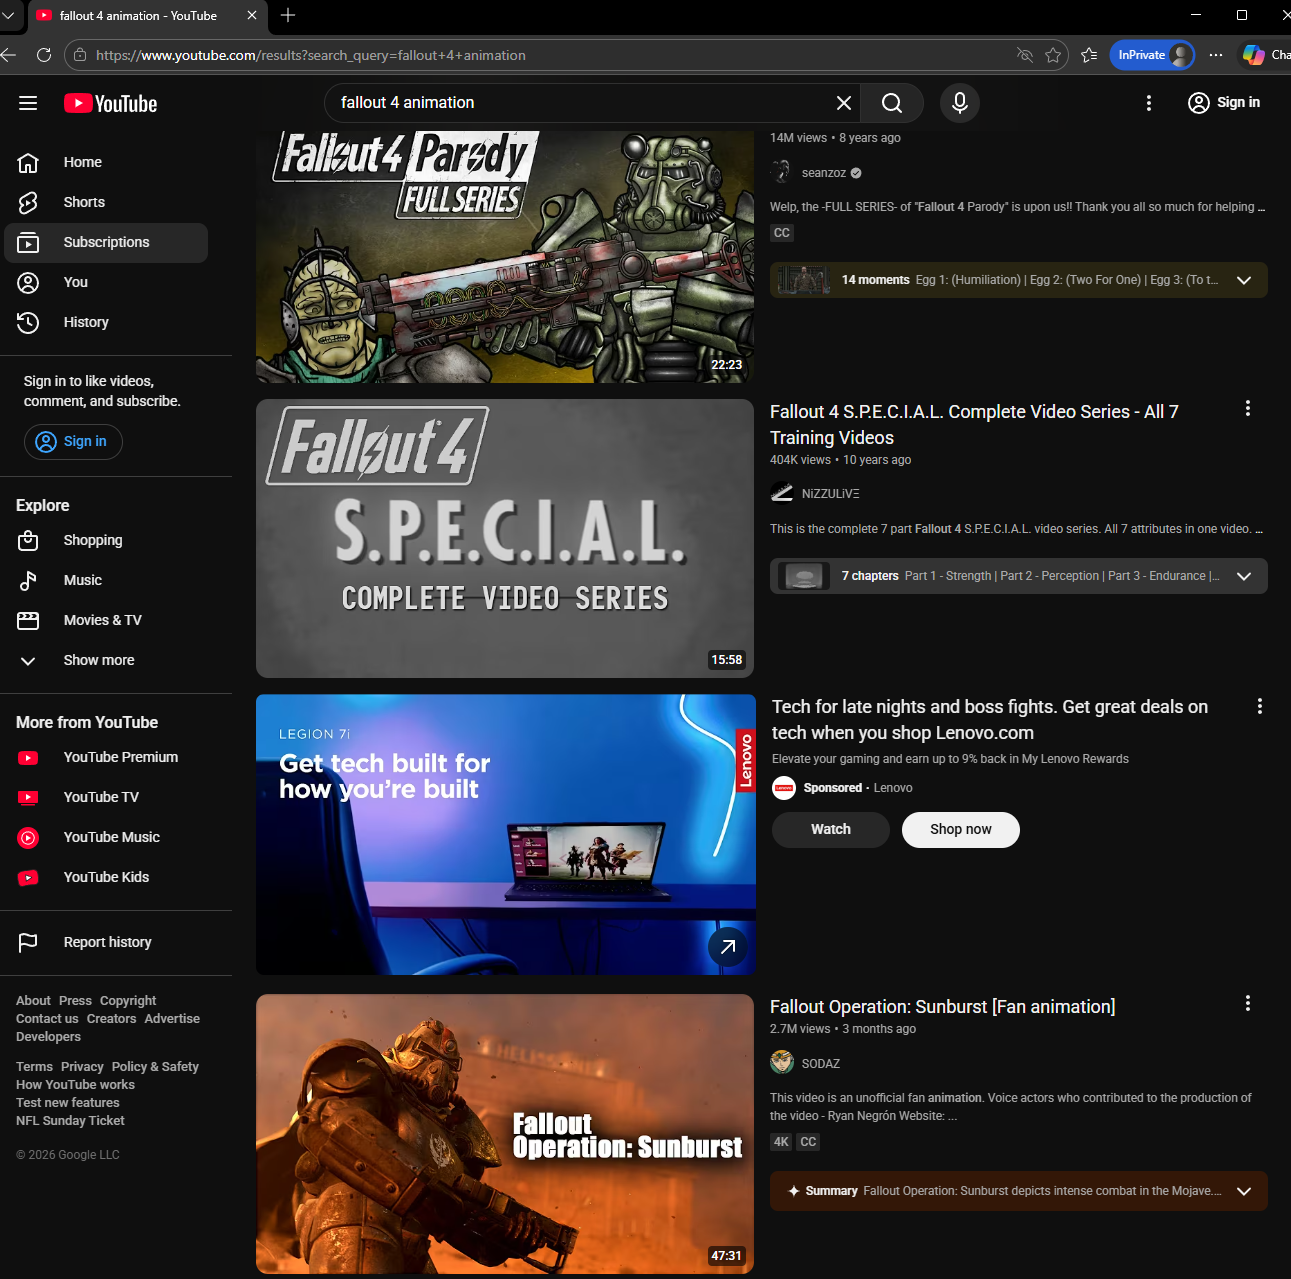Viewport: 1291px width, 1279px height.
Task: Open the About footer link
Action: (x=33, y=1001)
